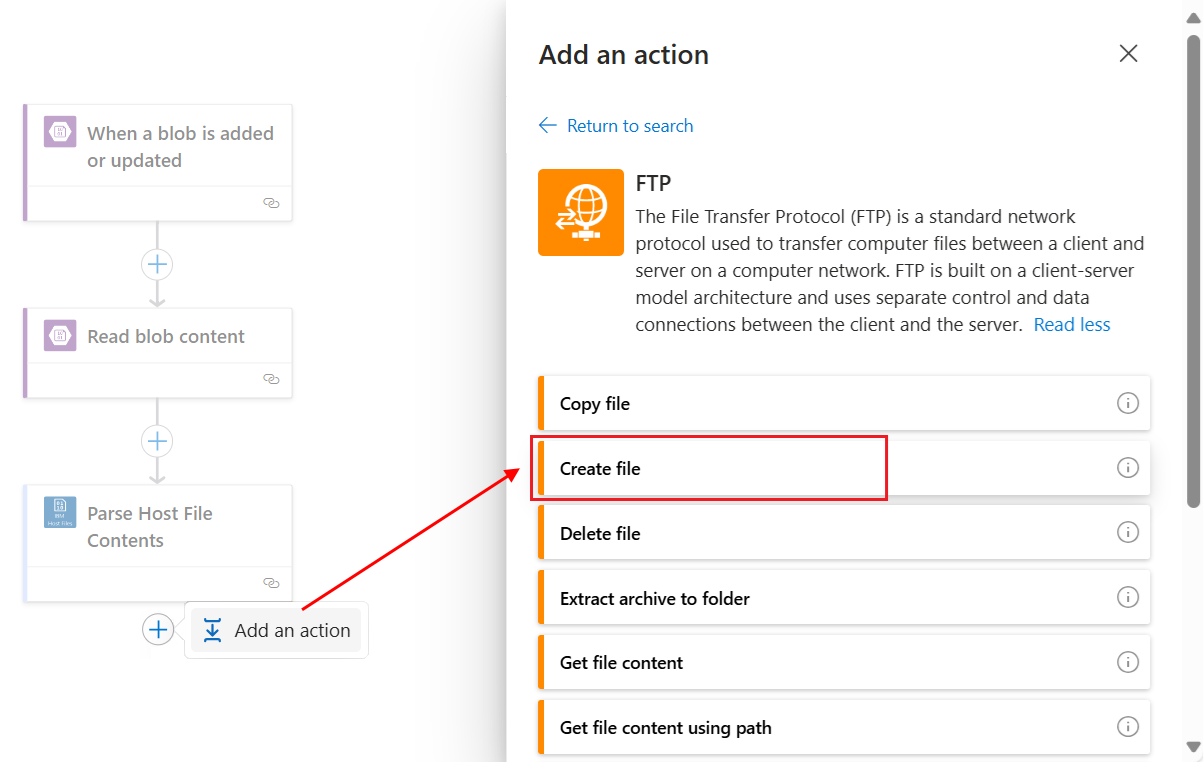Click the info icon for Create file
Image resolution: width=1204 pixels, height=762 pixels.
pyautogui.click(x=1128, y=468)
